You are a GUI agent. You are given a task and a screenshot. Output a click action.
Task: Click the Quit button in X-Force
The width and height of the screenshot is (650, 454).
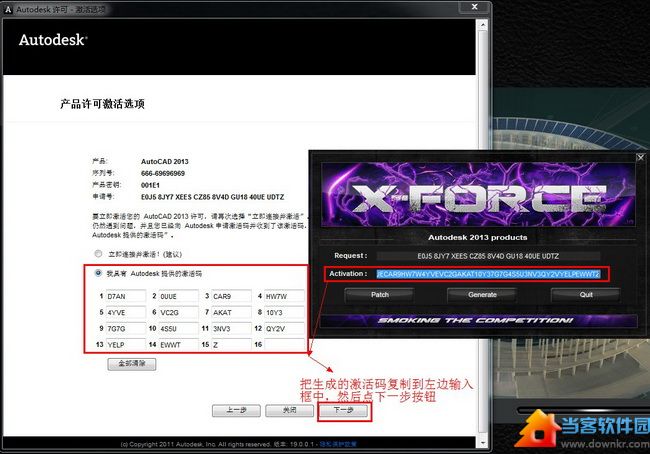pos(586,295)
